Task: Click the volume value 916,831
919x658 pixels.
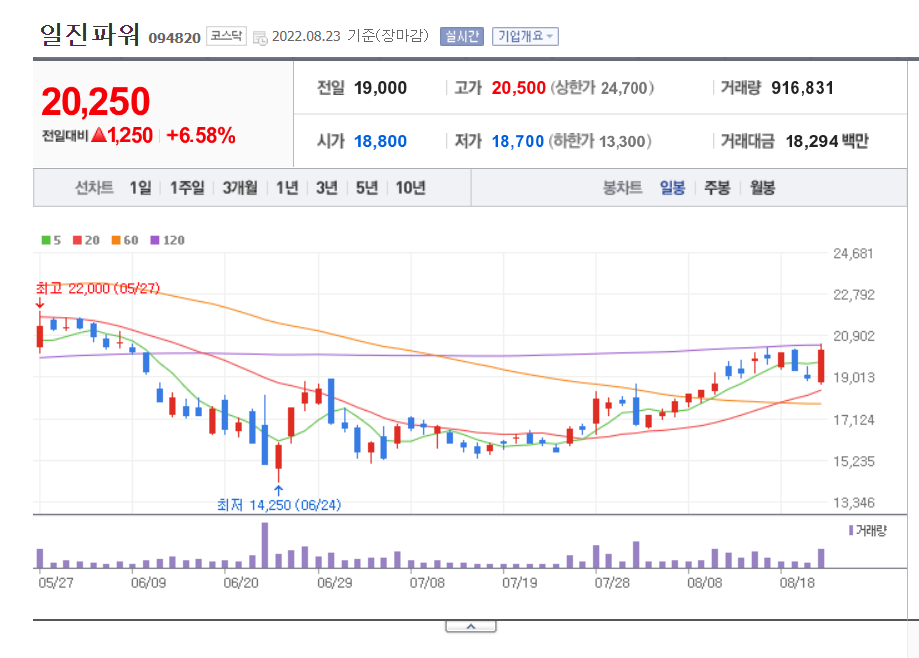Action: coord(802,88)
